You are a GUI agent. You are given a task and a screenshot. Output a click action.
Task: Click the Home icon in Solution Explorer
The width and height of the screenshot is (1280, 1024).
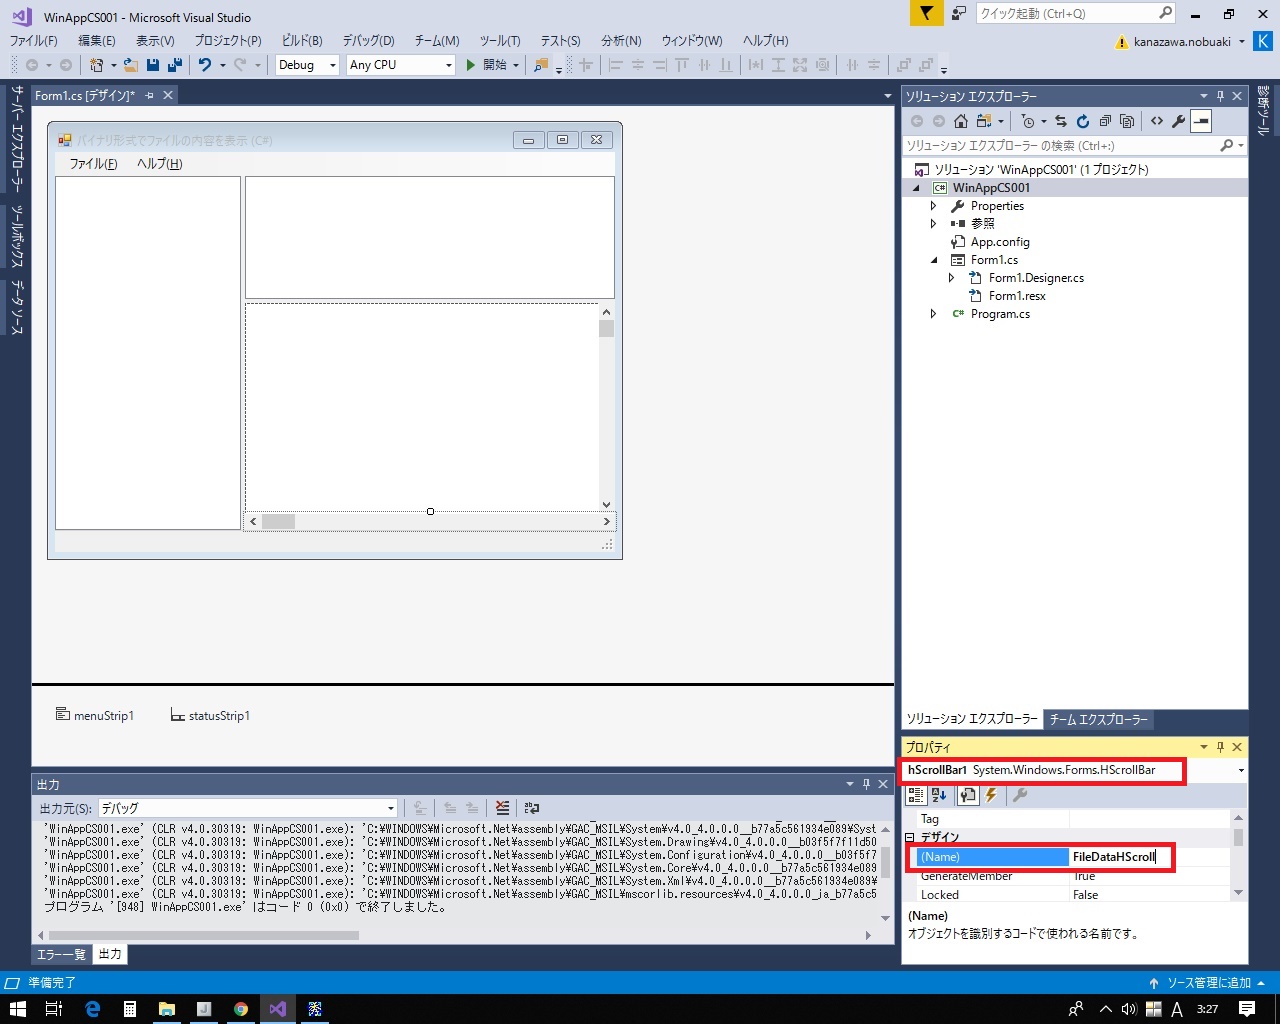[961, 121]
